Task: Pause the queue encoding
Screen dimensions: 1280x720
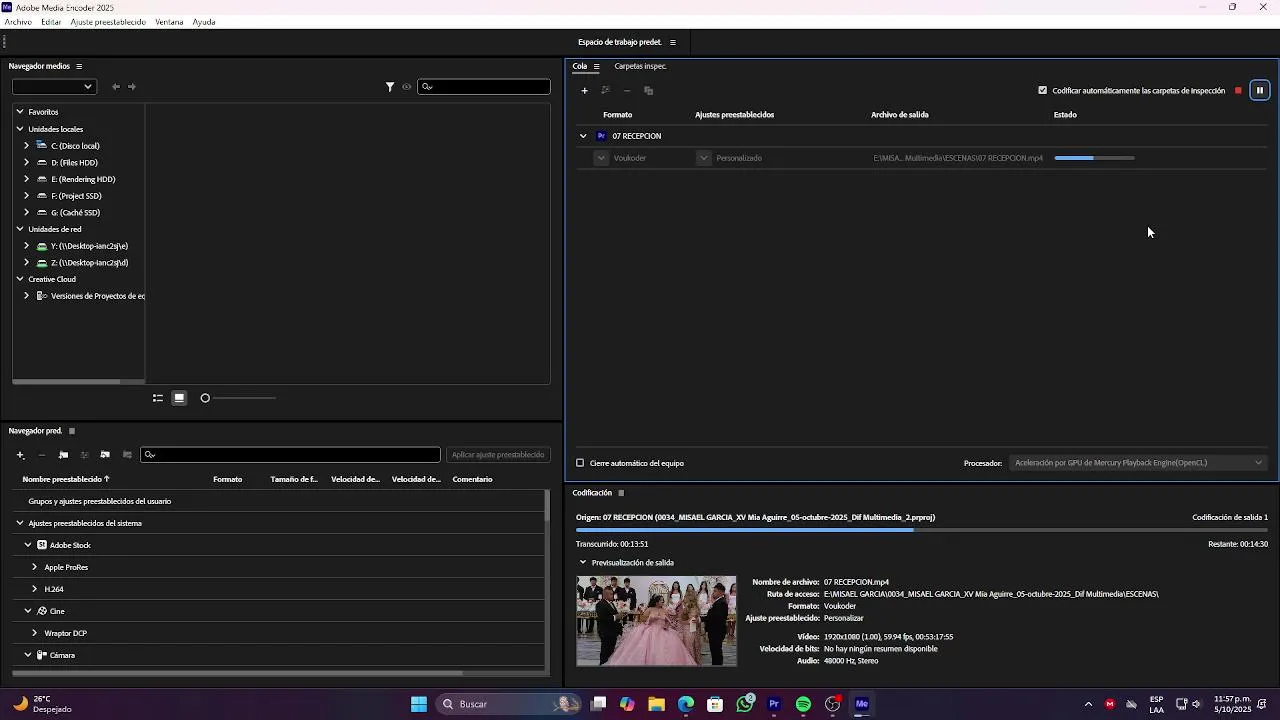Action: tap(1260, 91)
